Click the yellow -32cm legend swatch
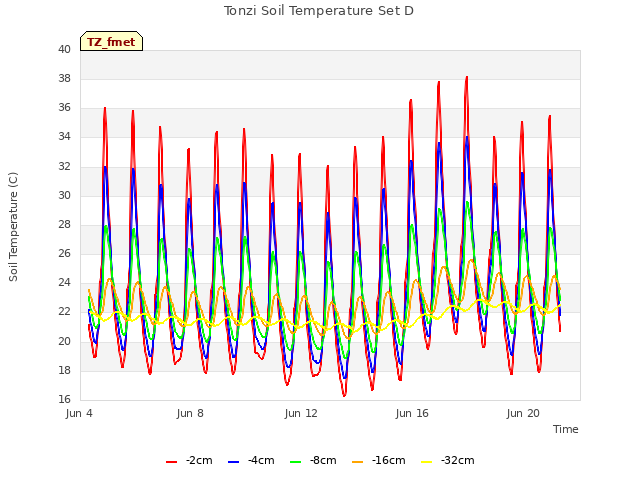640x480 pixels. click(x=426, y=462)
